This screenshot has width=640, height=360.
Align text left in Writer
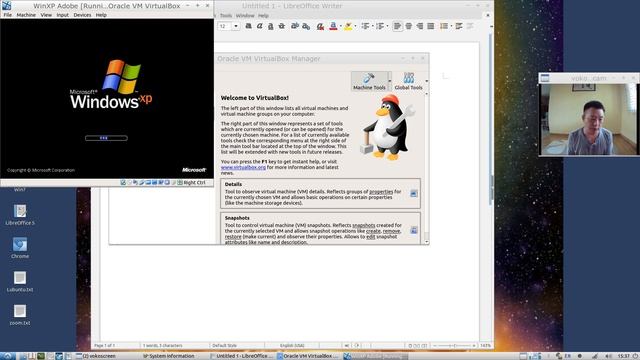pyautogui.click(x=397, y=26)
